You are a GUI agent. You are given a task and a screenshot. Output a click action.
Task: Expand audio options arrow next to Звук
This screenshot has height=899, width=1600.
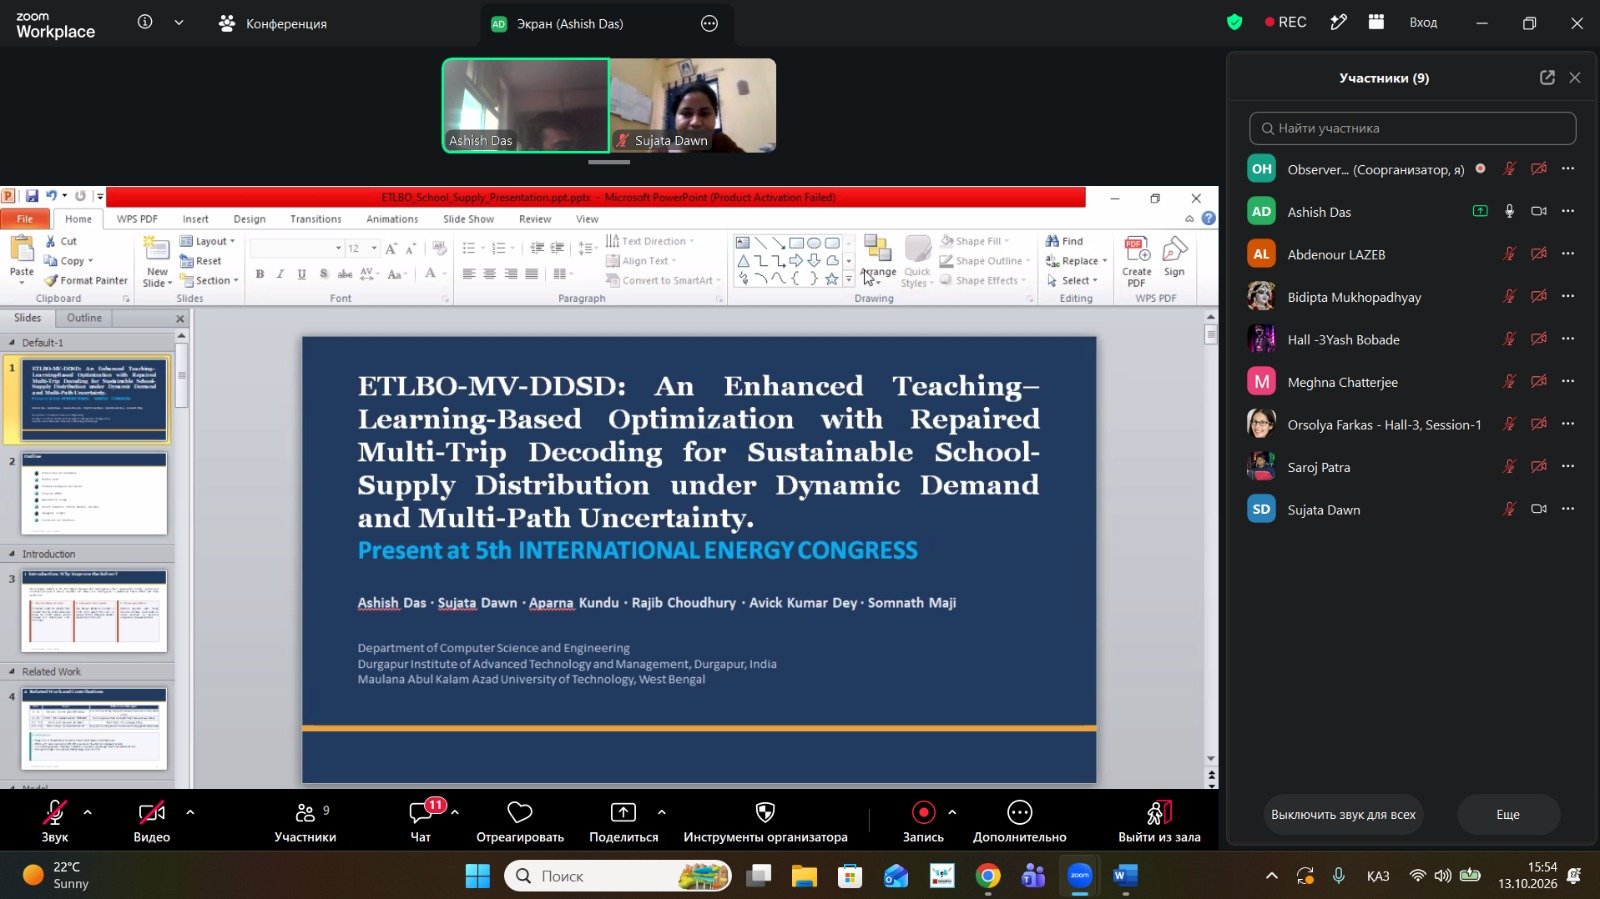tap(88, 812)
